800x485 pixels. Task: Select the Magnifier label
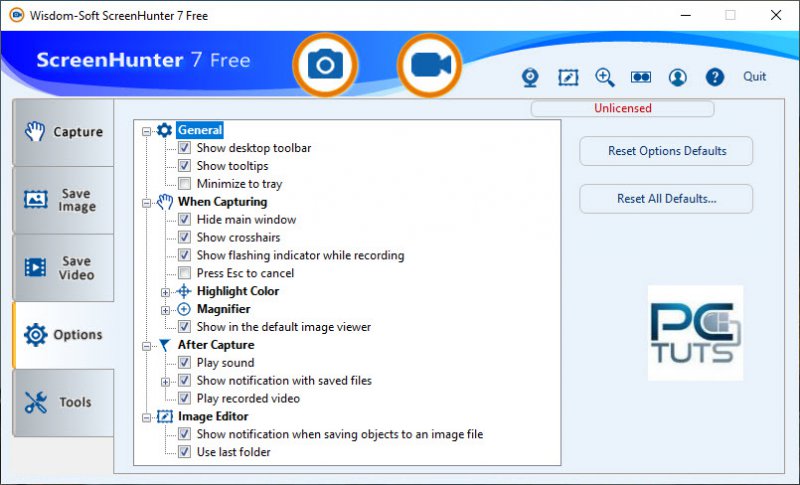[223, 309]
